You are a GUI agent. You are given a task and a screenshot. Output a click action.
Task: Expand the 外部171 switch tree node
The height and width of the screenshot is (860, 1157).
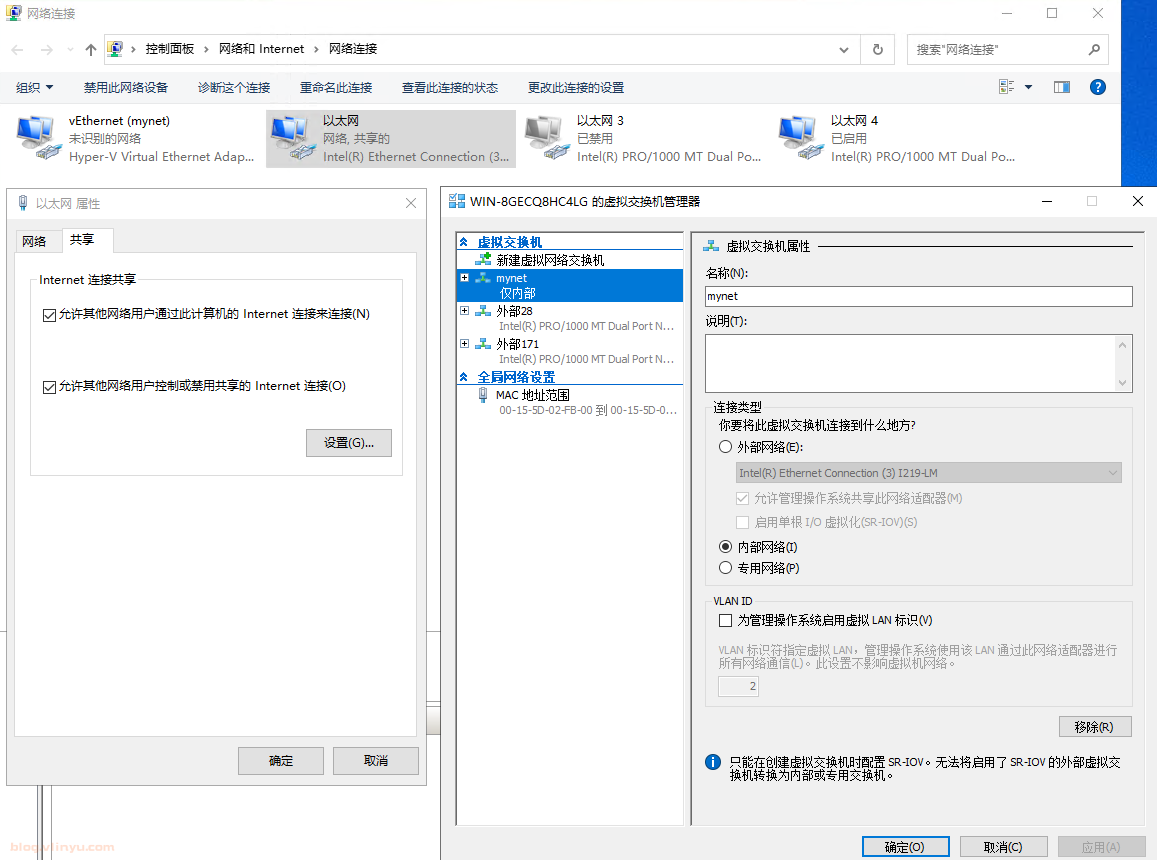[x=464, y=343]
